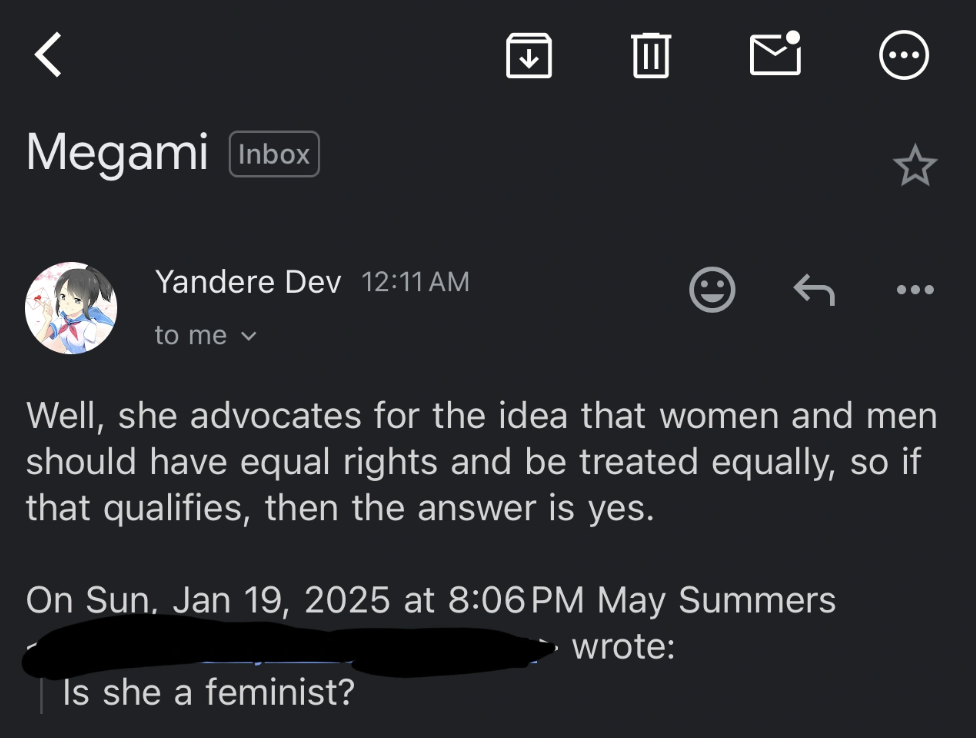Open message-level three-dot menu
The image size is (976, 738).
914,290
